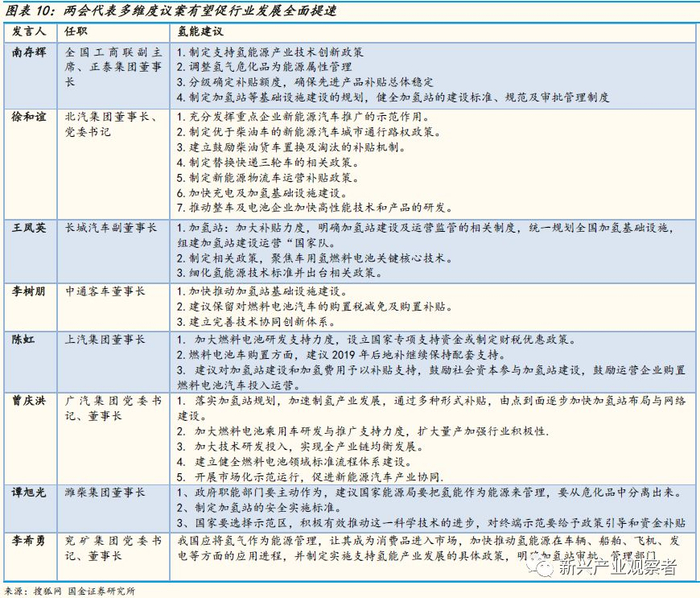
Task: Click line '5. 开展市场化示范运行'
Action: point(238,477)
